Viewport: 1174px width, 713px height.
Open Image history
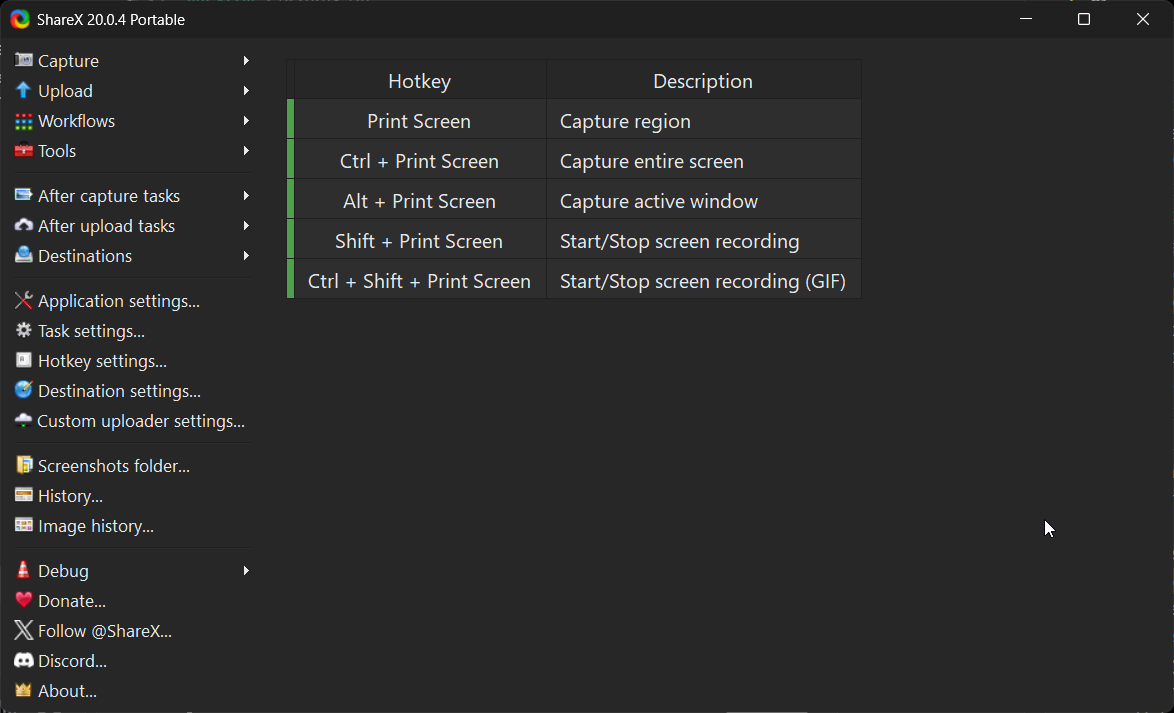pyautogui.click(x=133, y=525)
